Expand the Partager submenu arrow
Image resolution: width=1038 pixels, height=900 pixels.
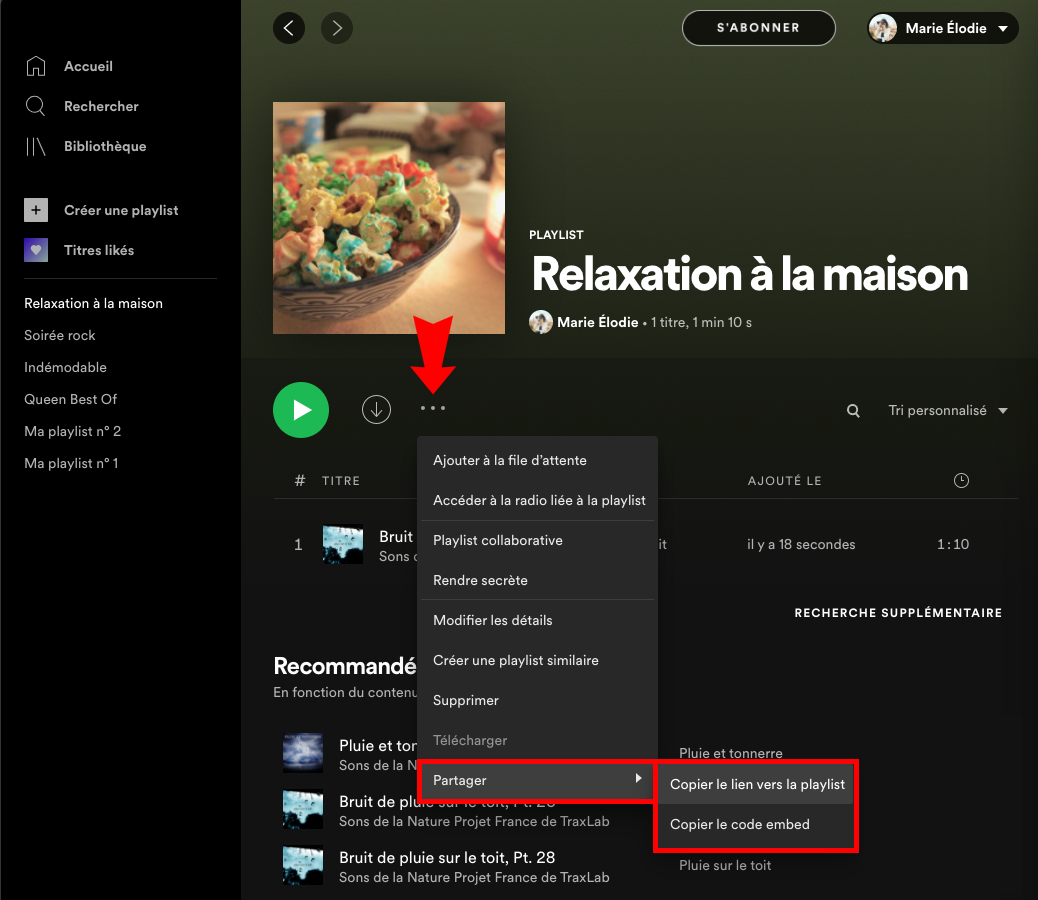[x=639, y=781]
